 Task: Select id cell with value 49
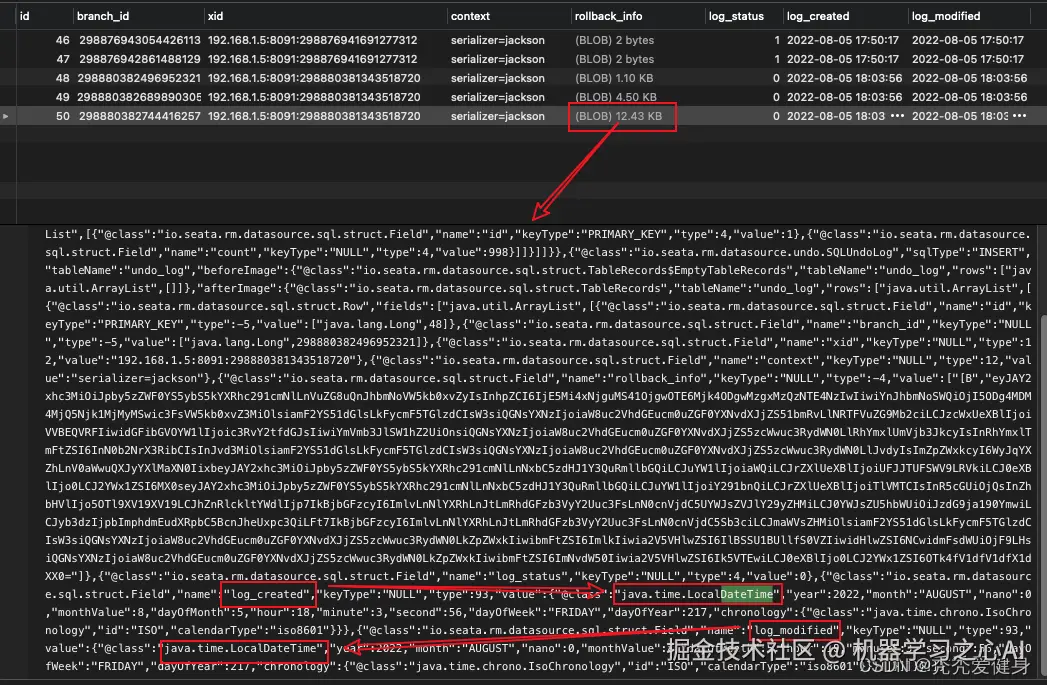tap(63, 97)
